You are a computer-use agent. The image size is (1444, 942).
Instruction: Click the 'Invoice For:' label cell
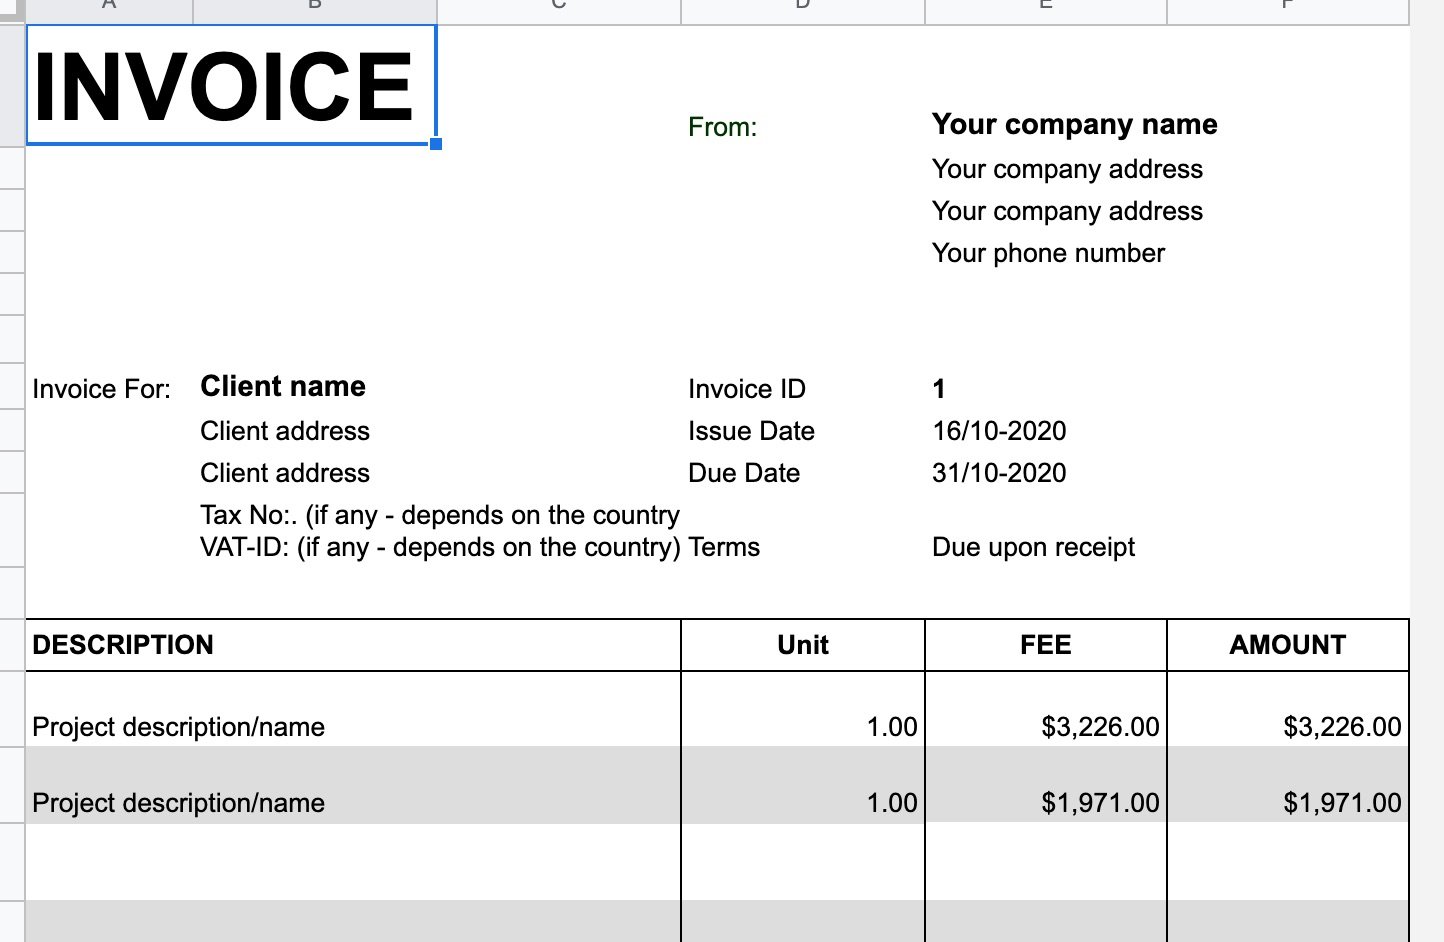click(x=101, y=389)
